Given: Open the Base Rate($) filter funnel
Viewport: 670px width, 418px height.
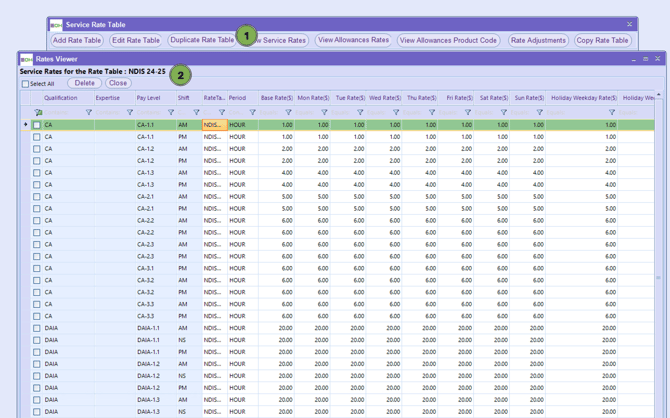Looking at the screenshot, I should (x=289, y=113).
